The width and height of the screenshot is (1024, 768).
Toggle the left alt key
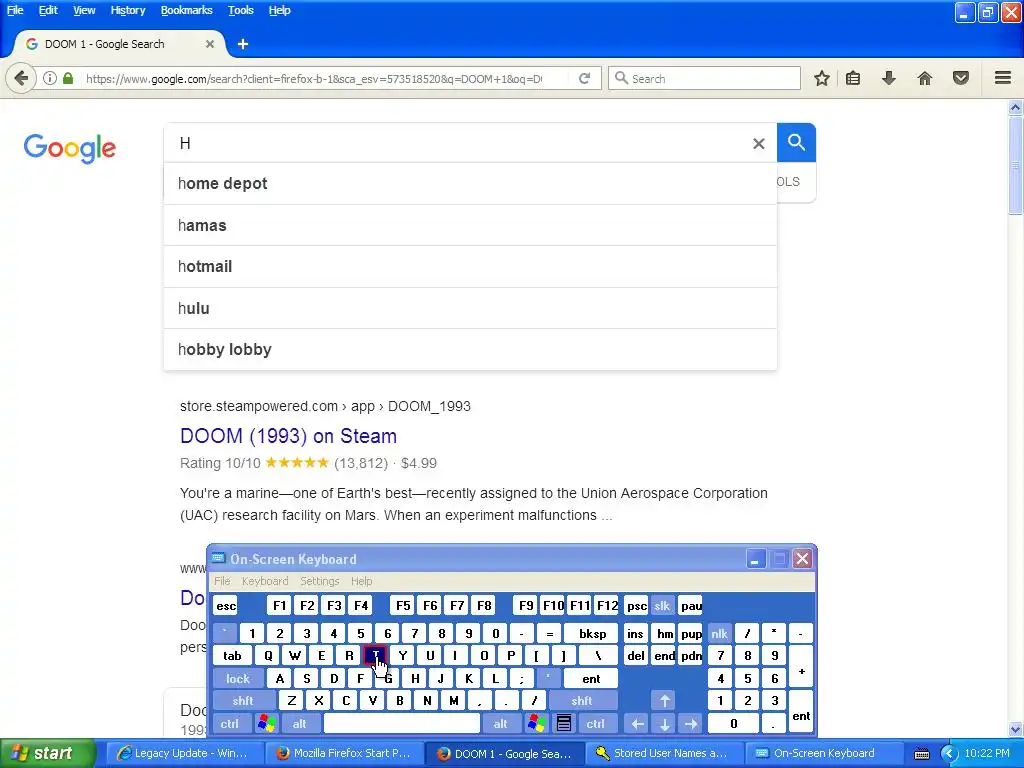[x=299, y=723]
